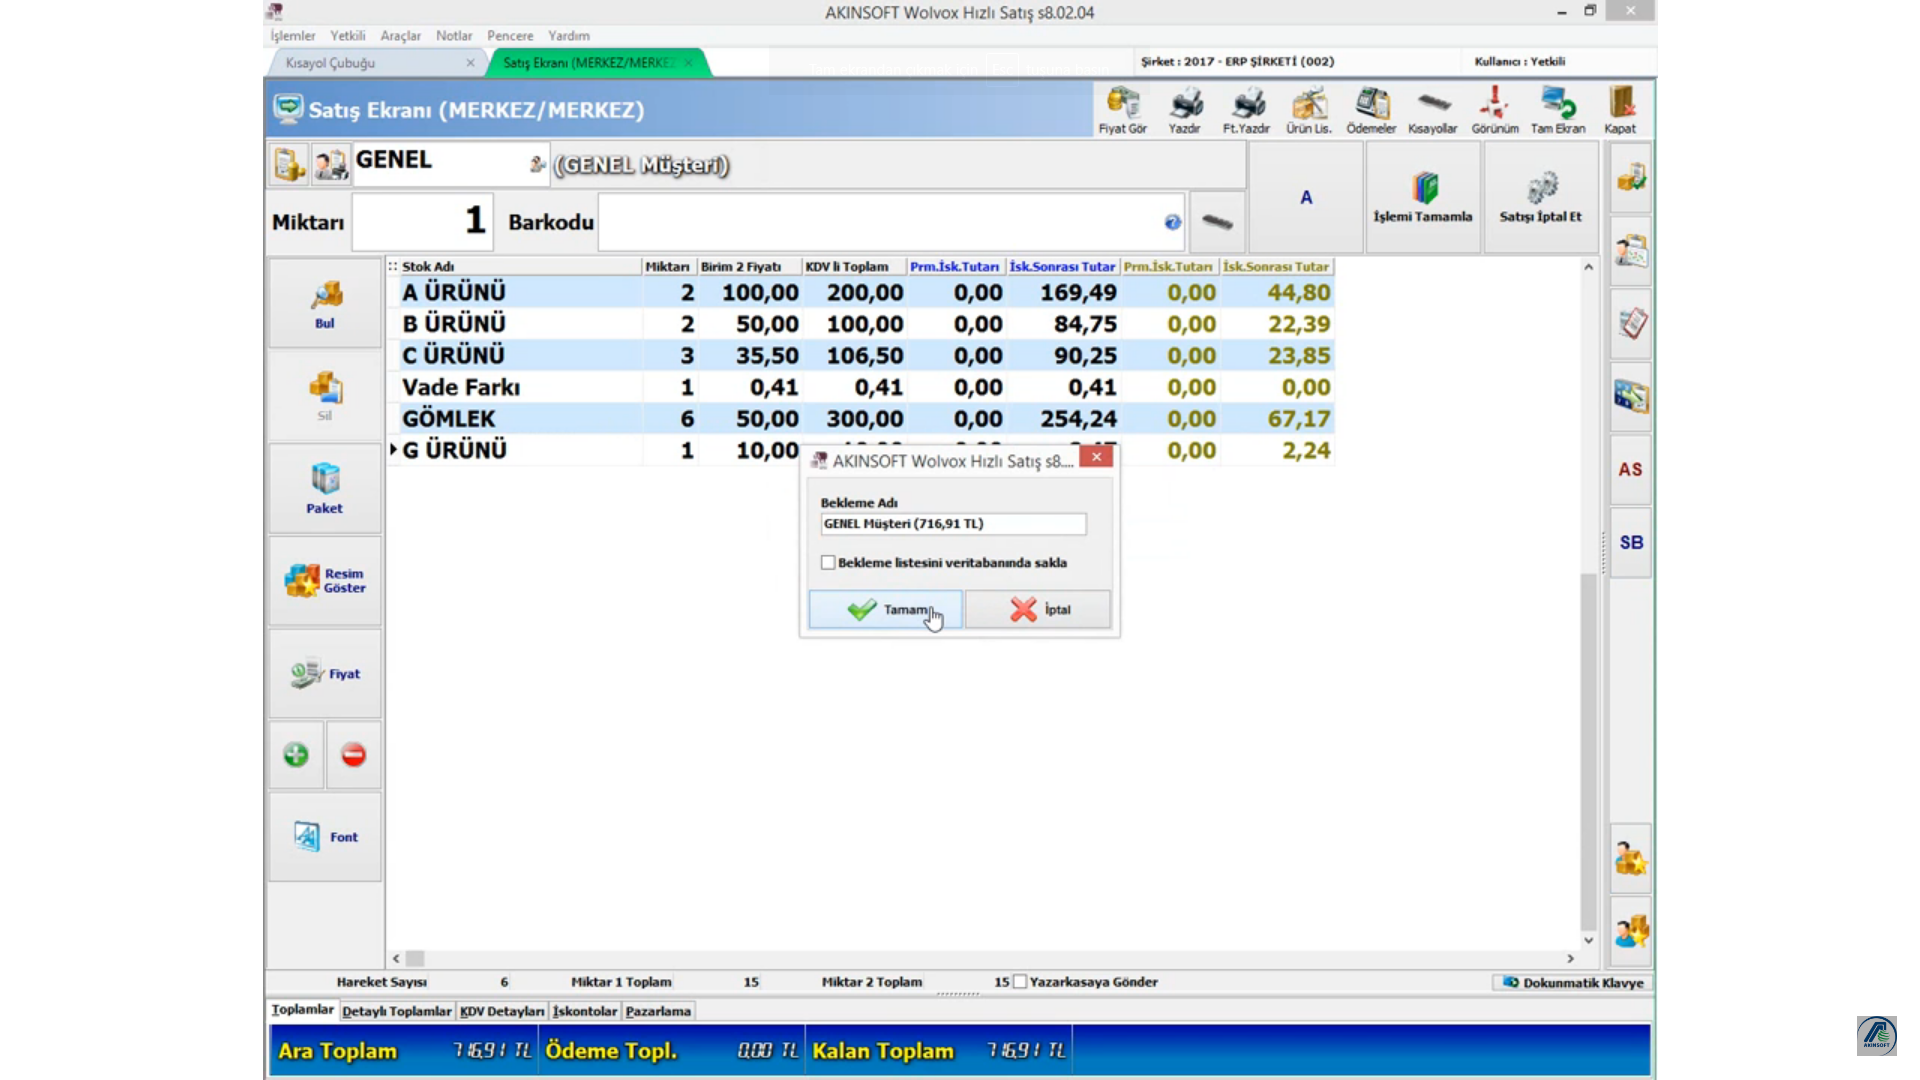Click the barcode scanner icon beside Barkodu field
1920x1080 pixels.
pos(1217,222)
